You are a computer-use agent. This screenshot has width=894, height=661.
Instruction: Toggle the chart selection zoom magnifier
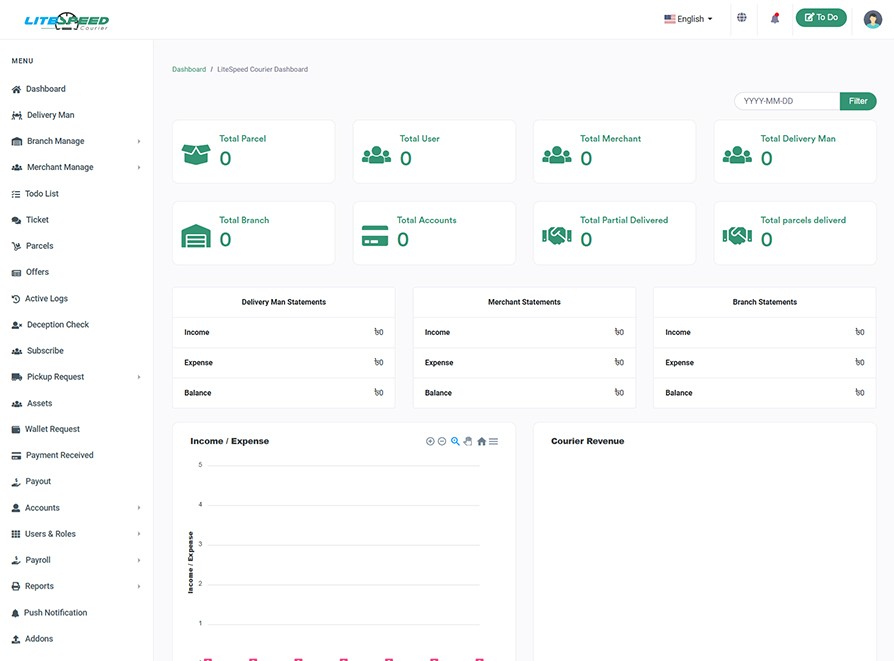click(455, 441)
